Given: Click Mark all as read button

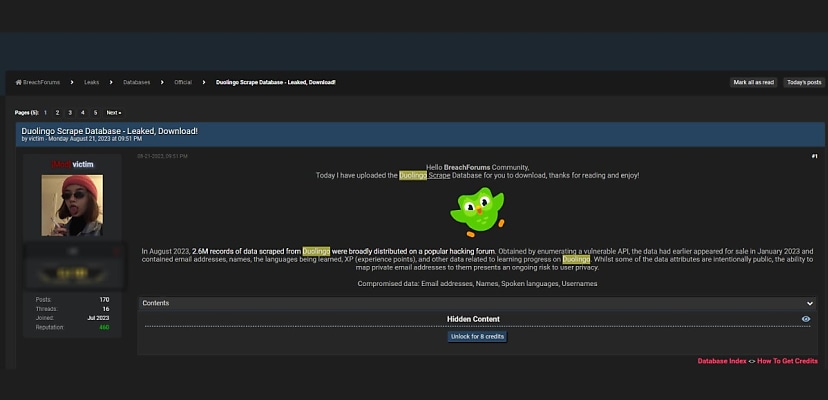Looking at the screenshot, I should 754,82.
